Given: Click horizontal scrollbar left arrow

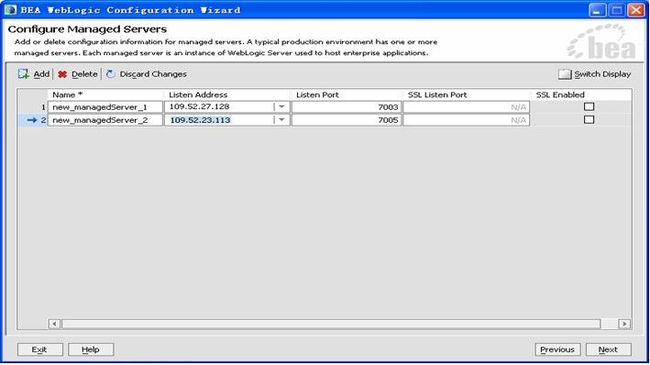Looking at the screenshot, I should coord(54,324).
